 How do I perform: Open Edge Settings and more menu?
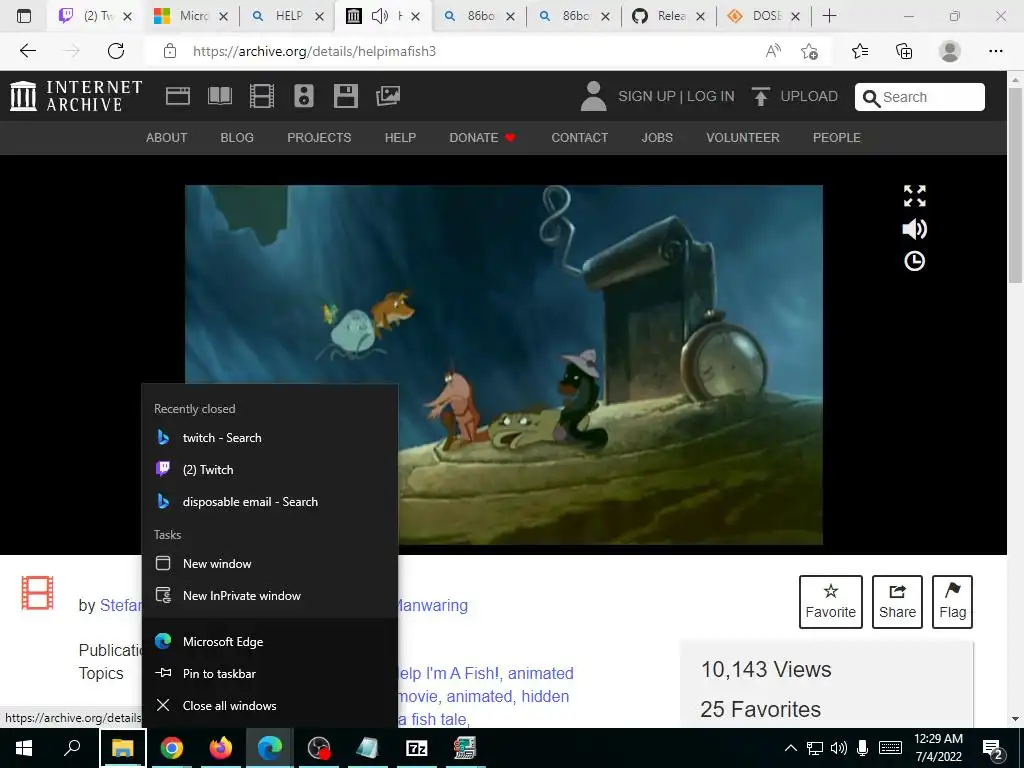[x=995, y=51]
